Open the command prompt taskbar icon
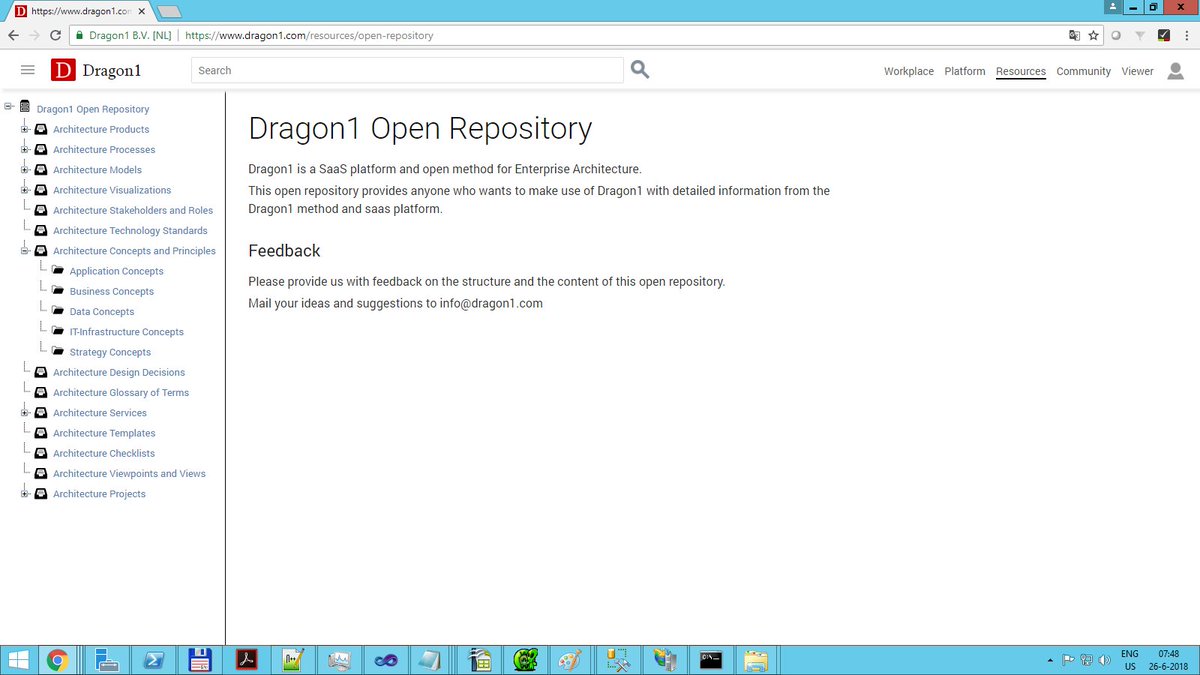 tap(711, 660)
